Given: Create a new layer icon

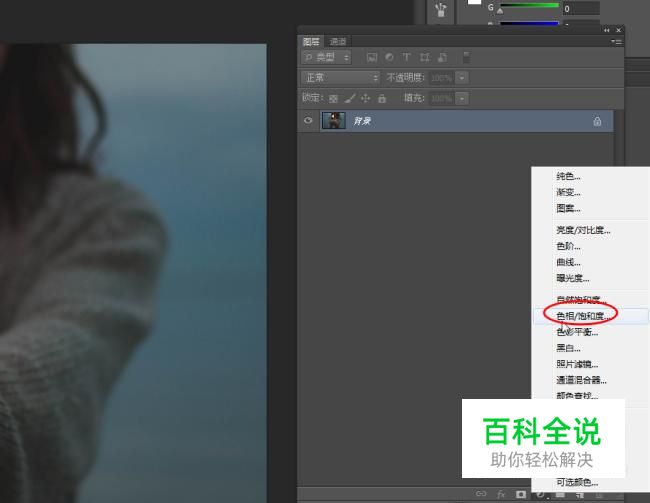Looking at the screenshot, I should (x=580, y=495).
